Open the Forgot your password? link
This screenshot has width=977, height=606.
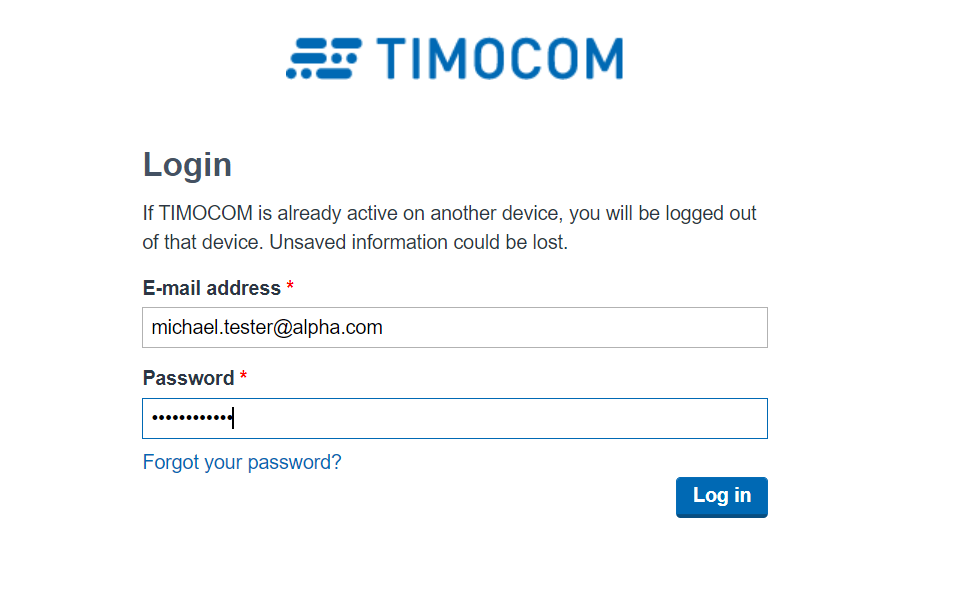(242, 462)
